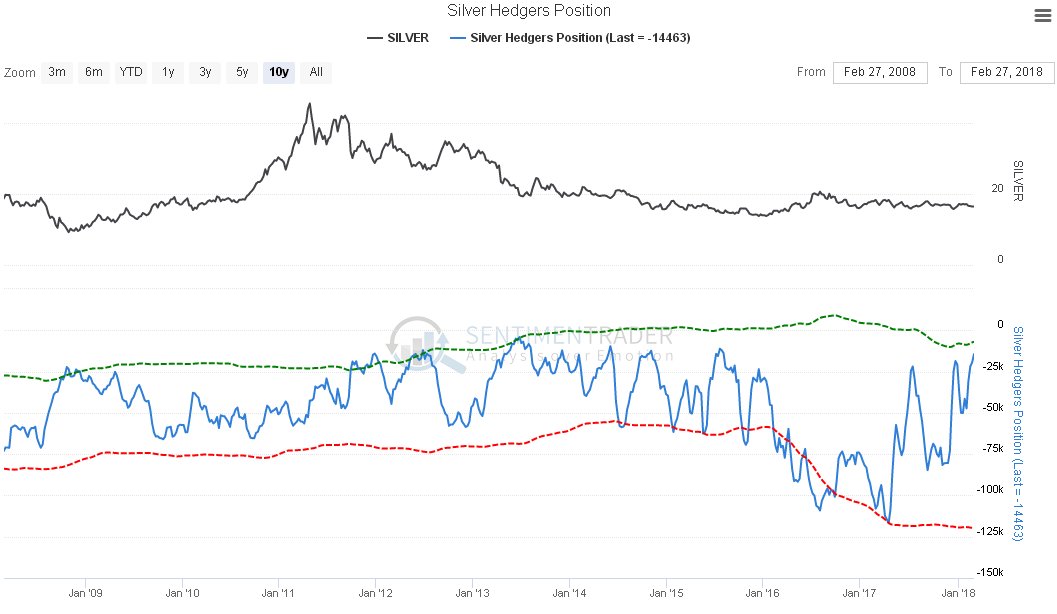Click the silver price peak in 2011

[x=309, y=104]
